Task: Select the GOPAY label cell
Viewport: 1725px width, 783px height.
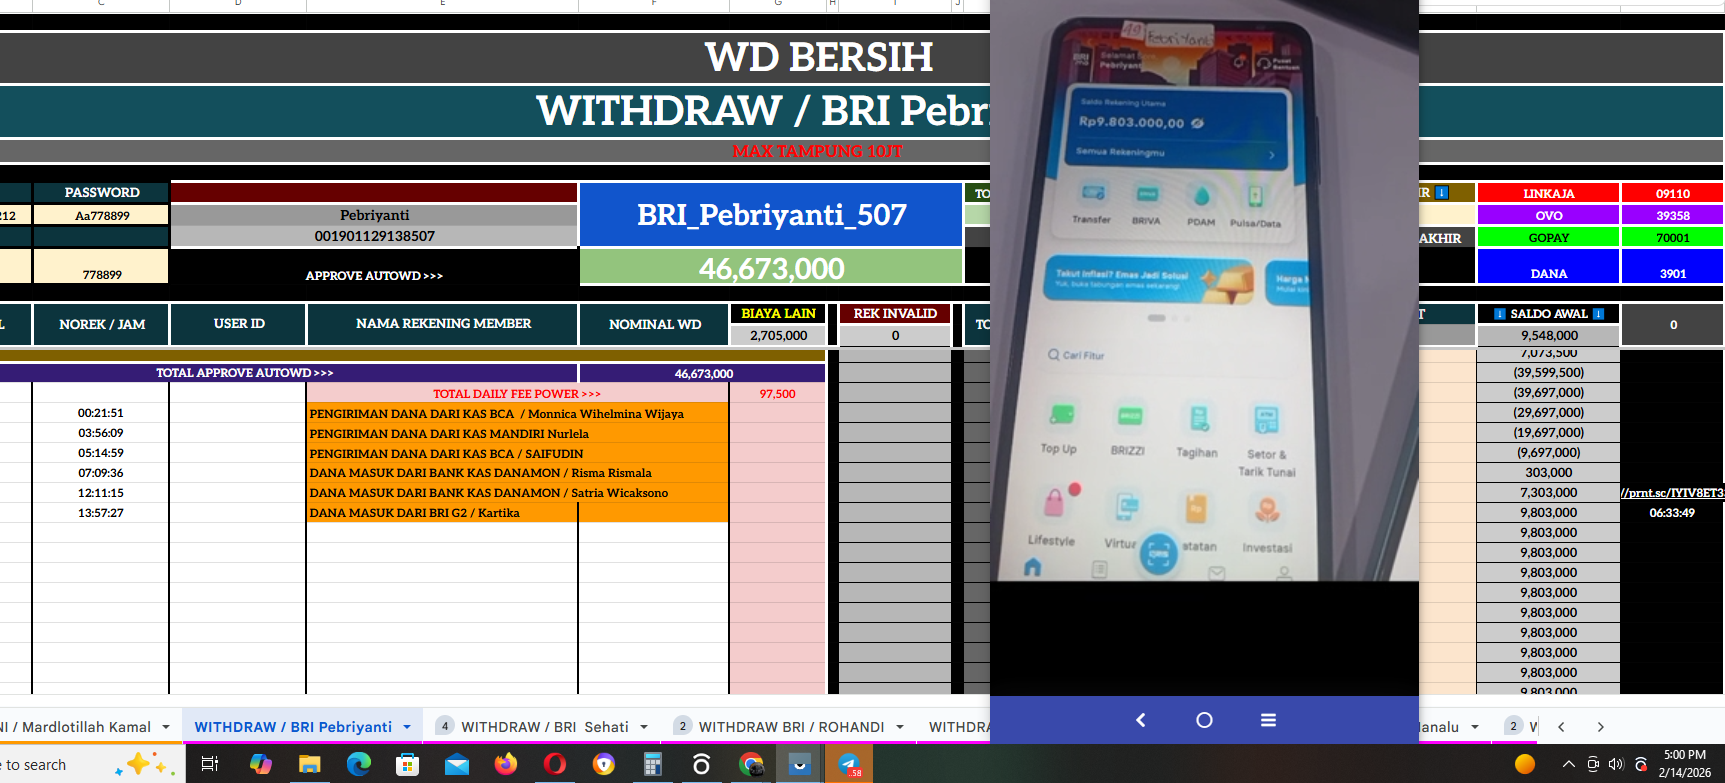Action: 1548,237
